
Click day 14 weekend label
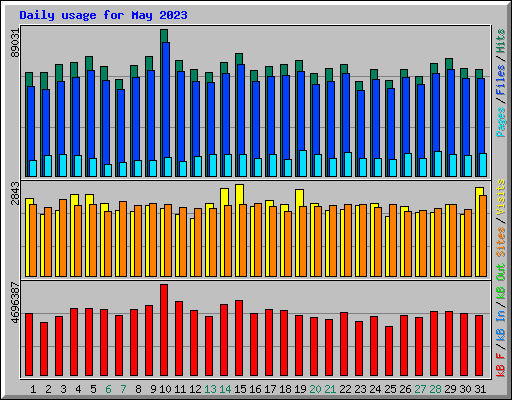click(225, 389)
